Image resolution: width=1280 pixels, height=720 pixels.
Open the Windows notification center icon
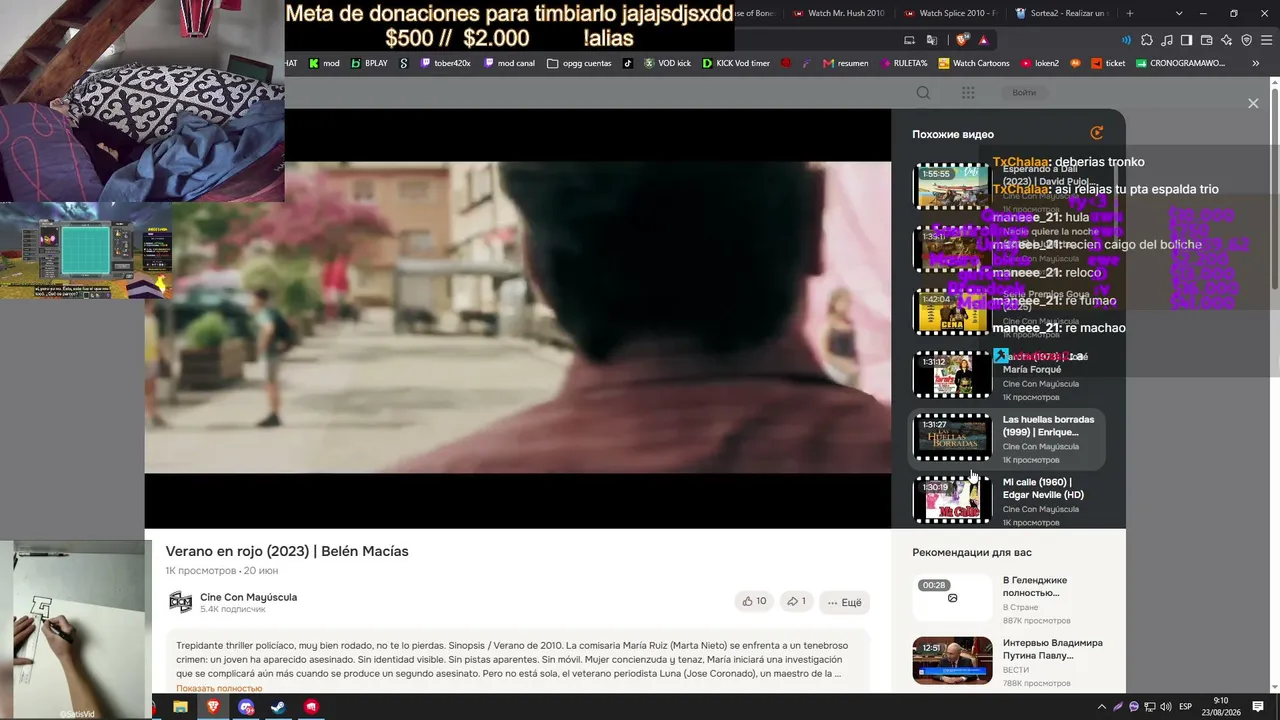(1258, 707)
